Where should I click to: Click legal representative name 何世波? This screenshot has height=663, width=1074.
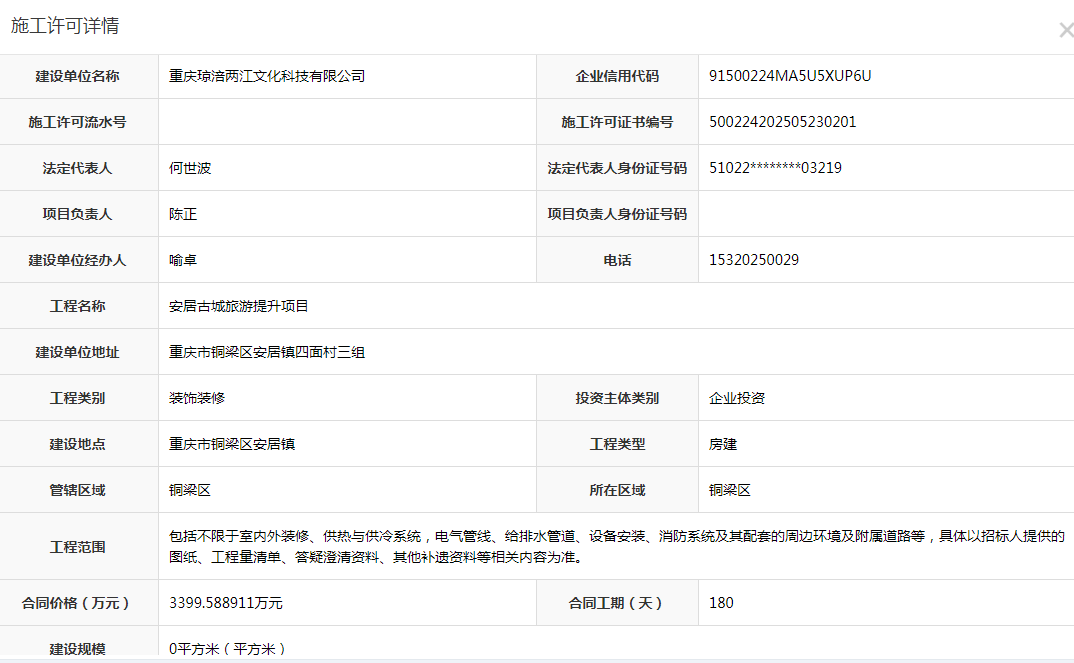coord(190,168)
